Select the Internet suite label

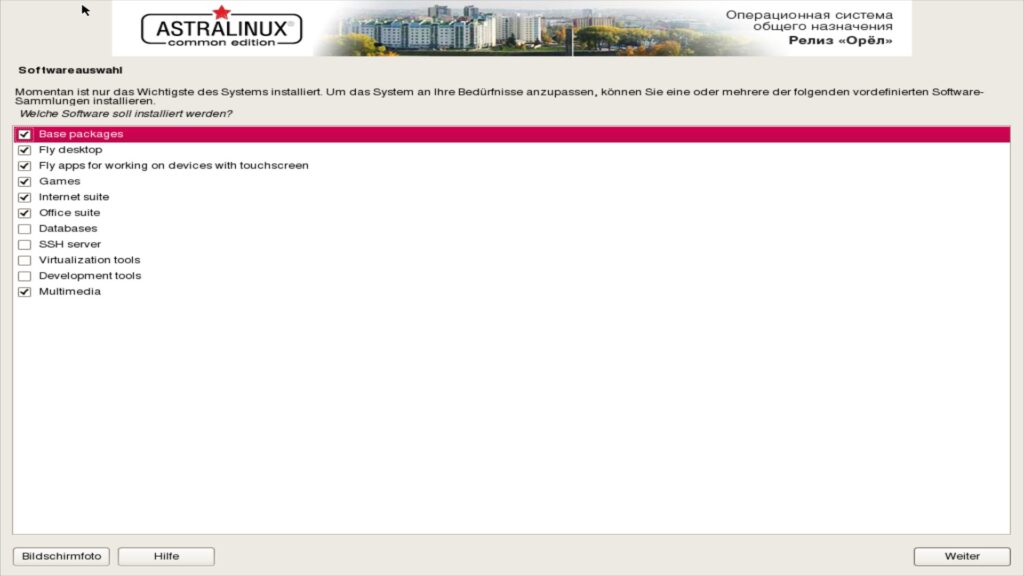[x=74, y=197]
